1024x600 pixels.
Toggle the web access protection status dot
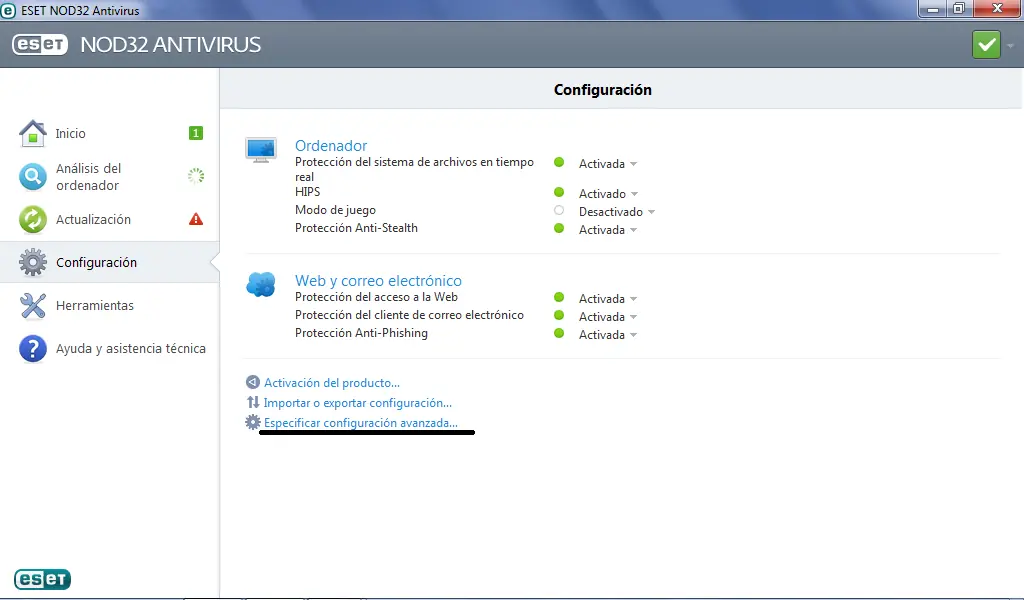coord(559,297)
